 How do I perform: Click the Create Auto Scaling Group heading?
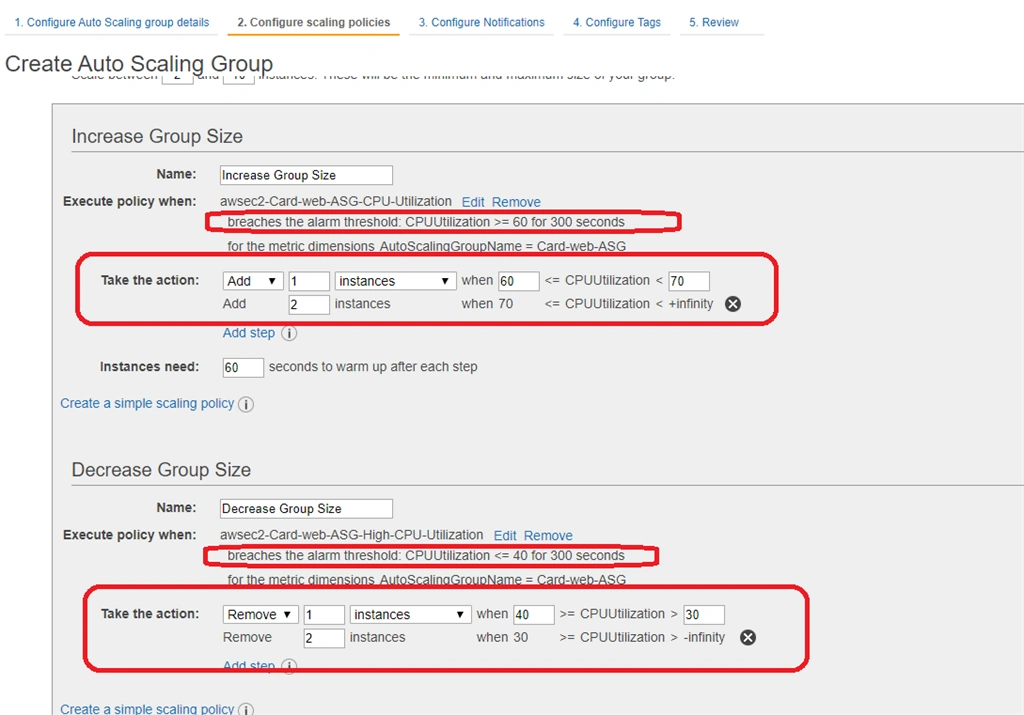pos(139,63)
